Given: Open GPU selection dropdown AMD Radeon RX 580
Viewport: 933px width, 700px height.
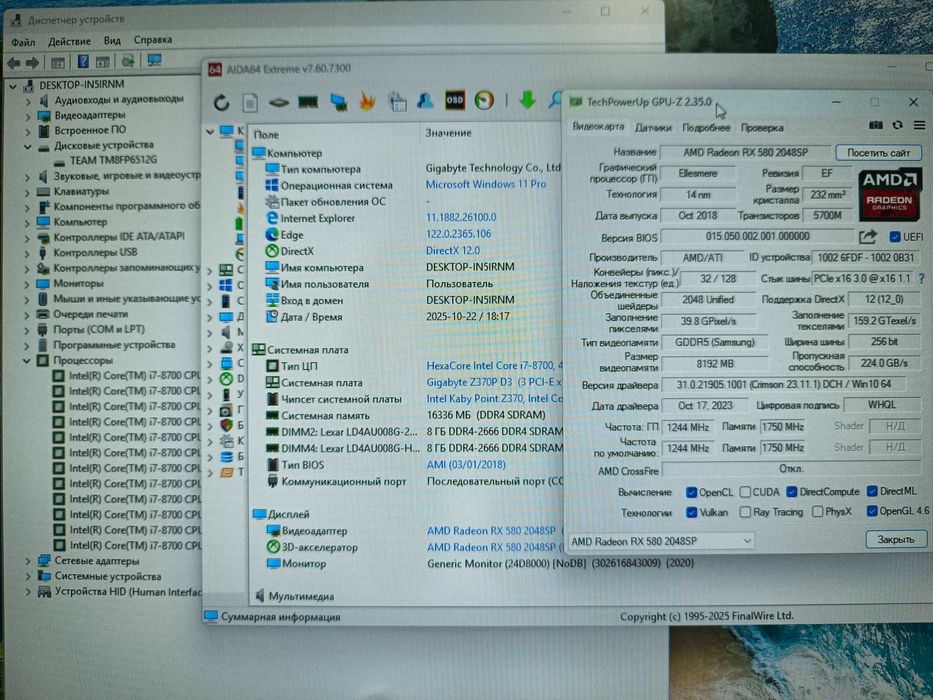Looking at the screenshot, I should pos(661,541).
